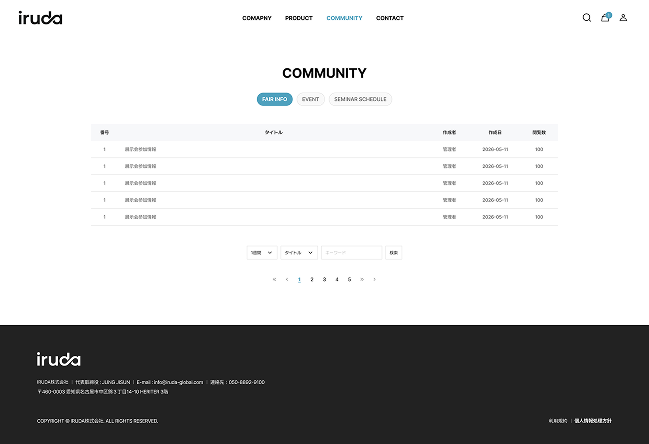Click the search button beside keyword field

[x=394, y=253]
